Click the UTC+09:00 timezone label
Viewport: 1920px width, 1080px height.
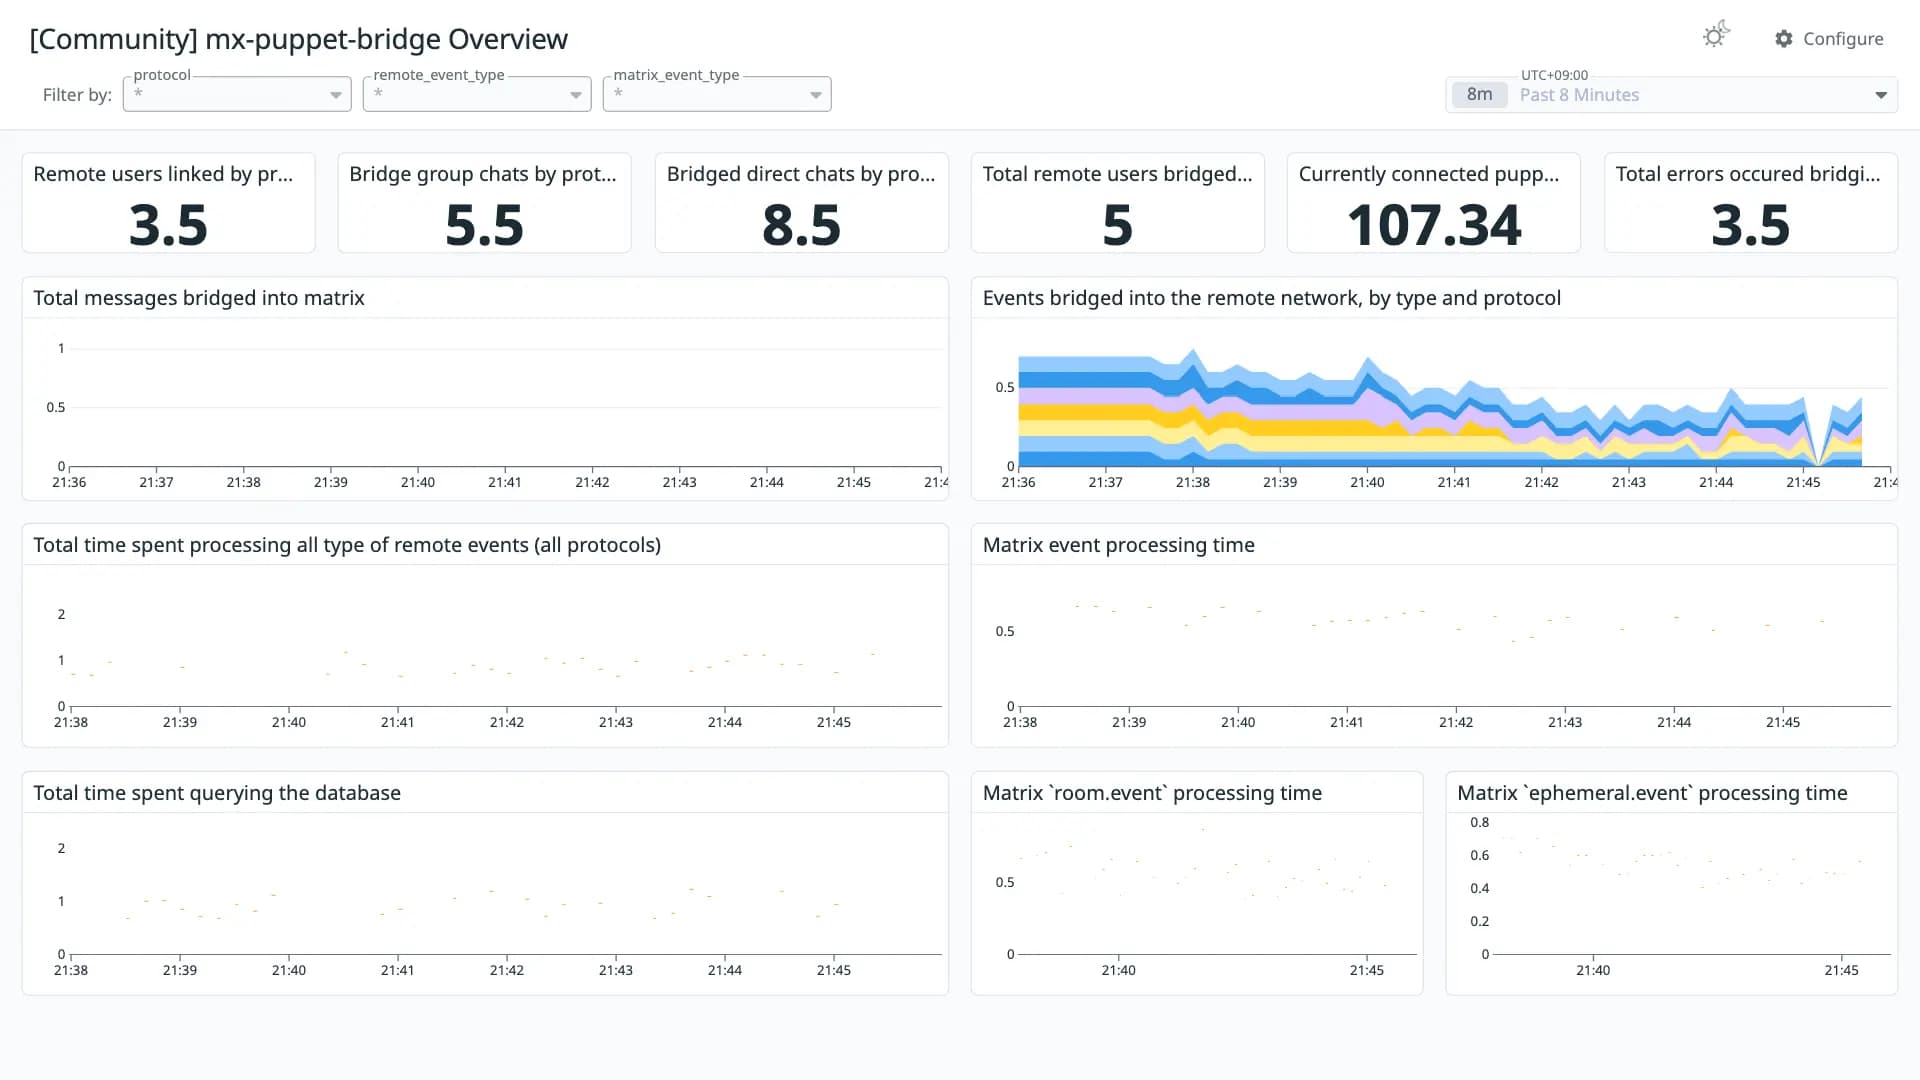(1554, 75)
